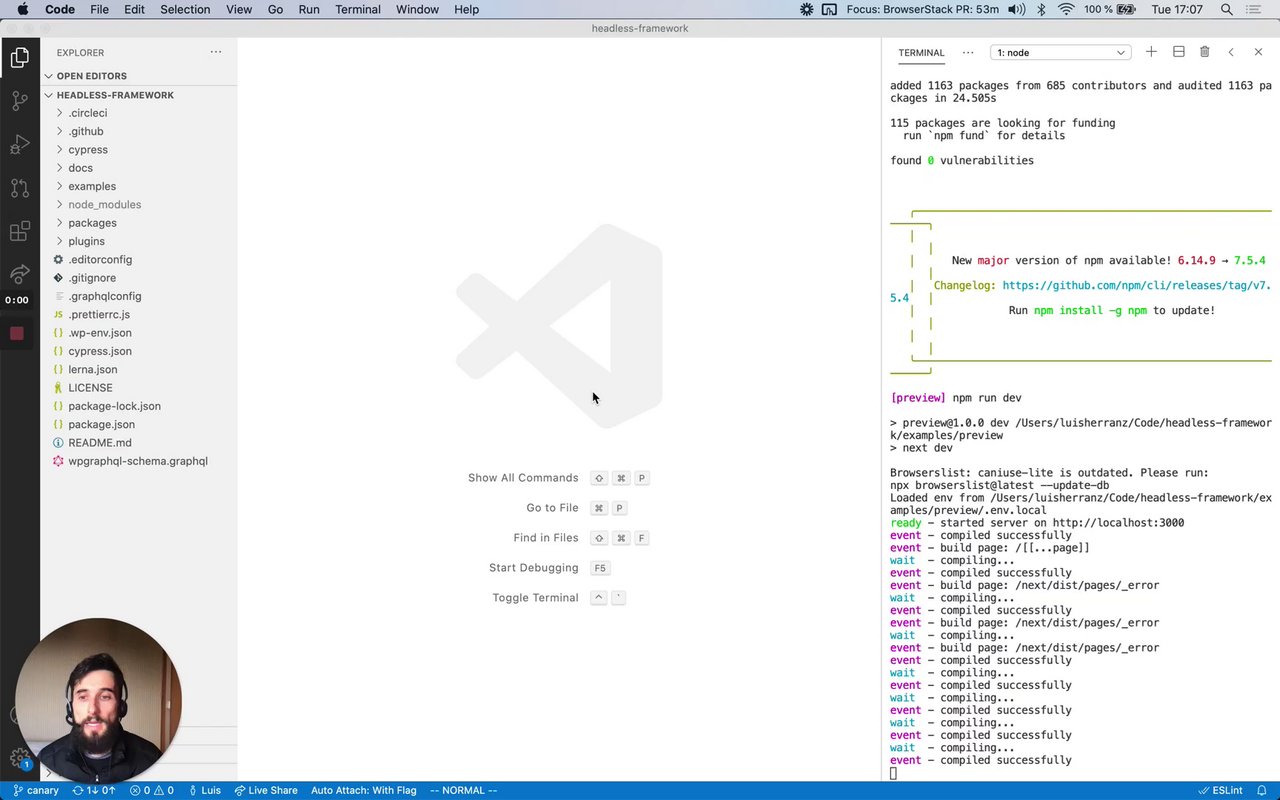Open the terminal panel's more actions menu

967,52
